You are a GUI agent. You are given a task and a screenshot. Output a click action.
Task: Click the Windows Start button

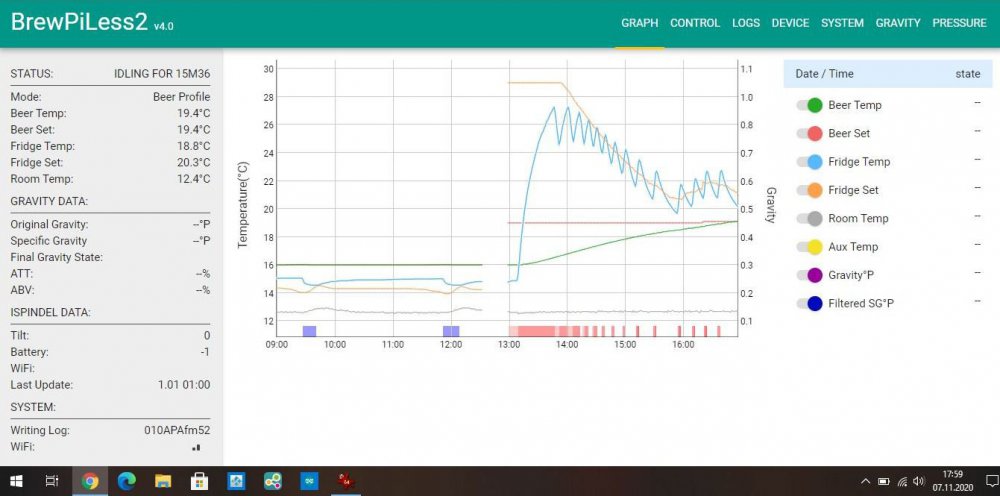(17, 481)
